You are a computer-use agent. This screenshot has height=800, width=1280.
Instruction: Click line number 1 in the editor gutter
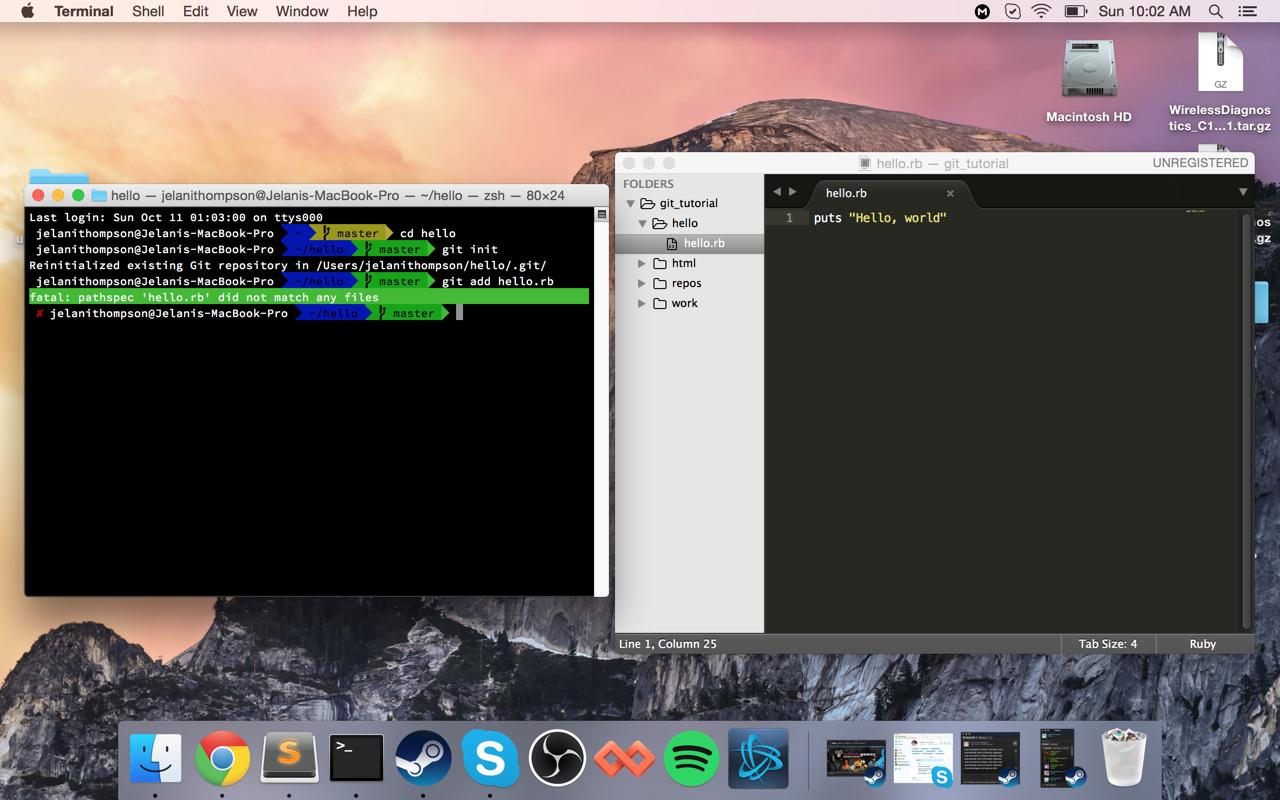[x=789, y=218]
